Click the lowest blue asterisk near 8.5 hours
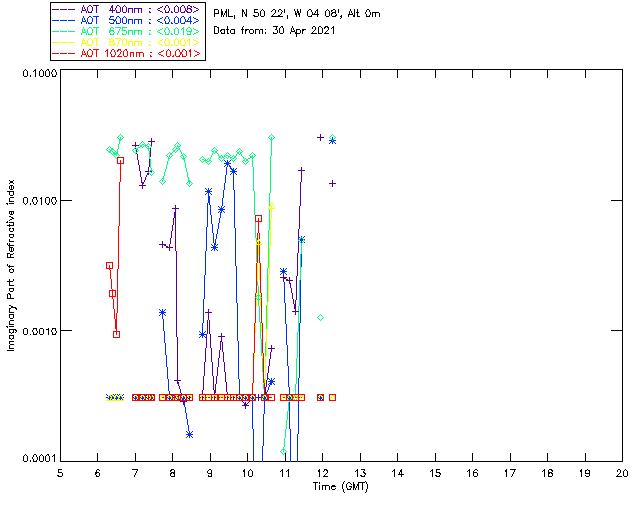 coord(189,435)
